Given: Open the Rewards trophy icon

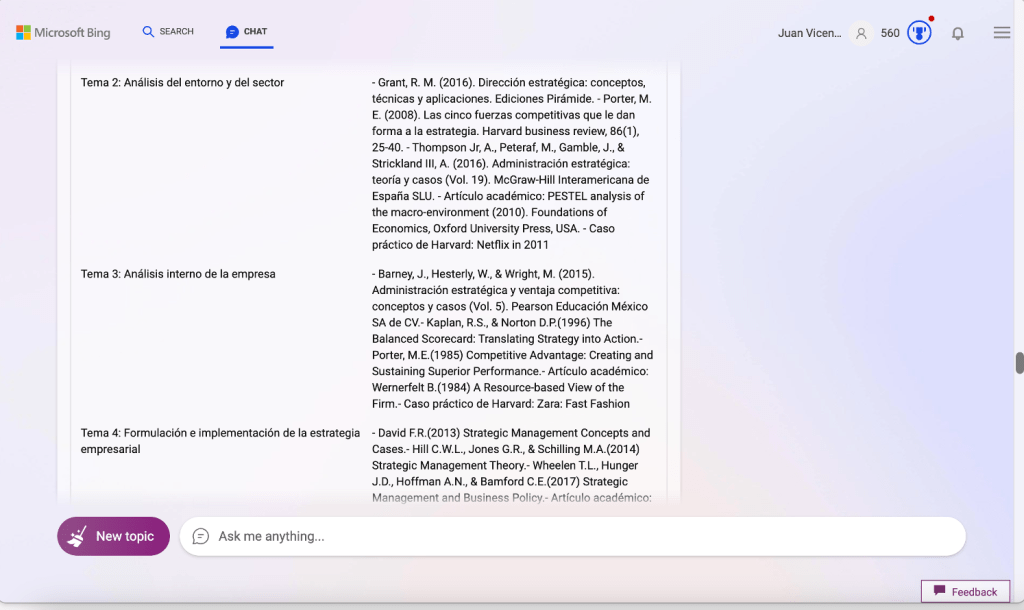Looking at the screenshot, I should [x=919, y=33].
